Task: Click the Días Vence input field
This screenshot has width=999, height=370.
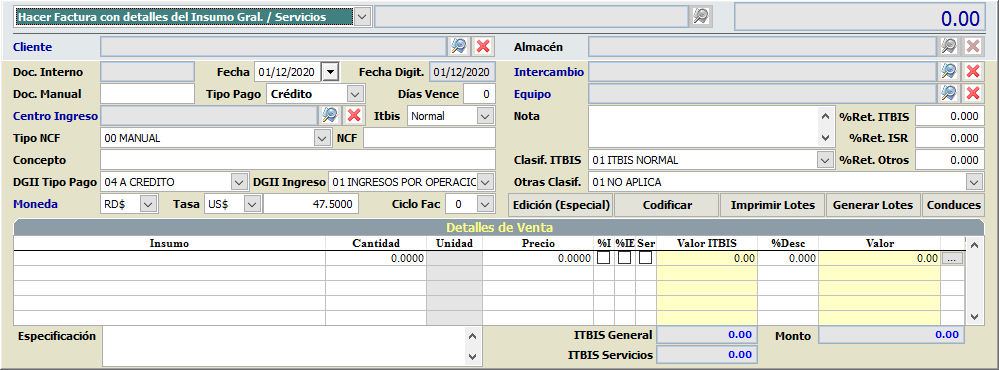Action: (479, 94)
